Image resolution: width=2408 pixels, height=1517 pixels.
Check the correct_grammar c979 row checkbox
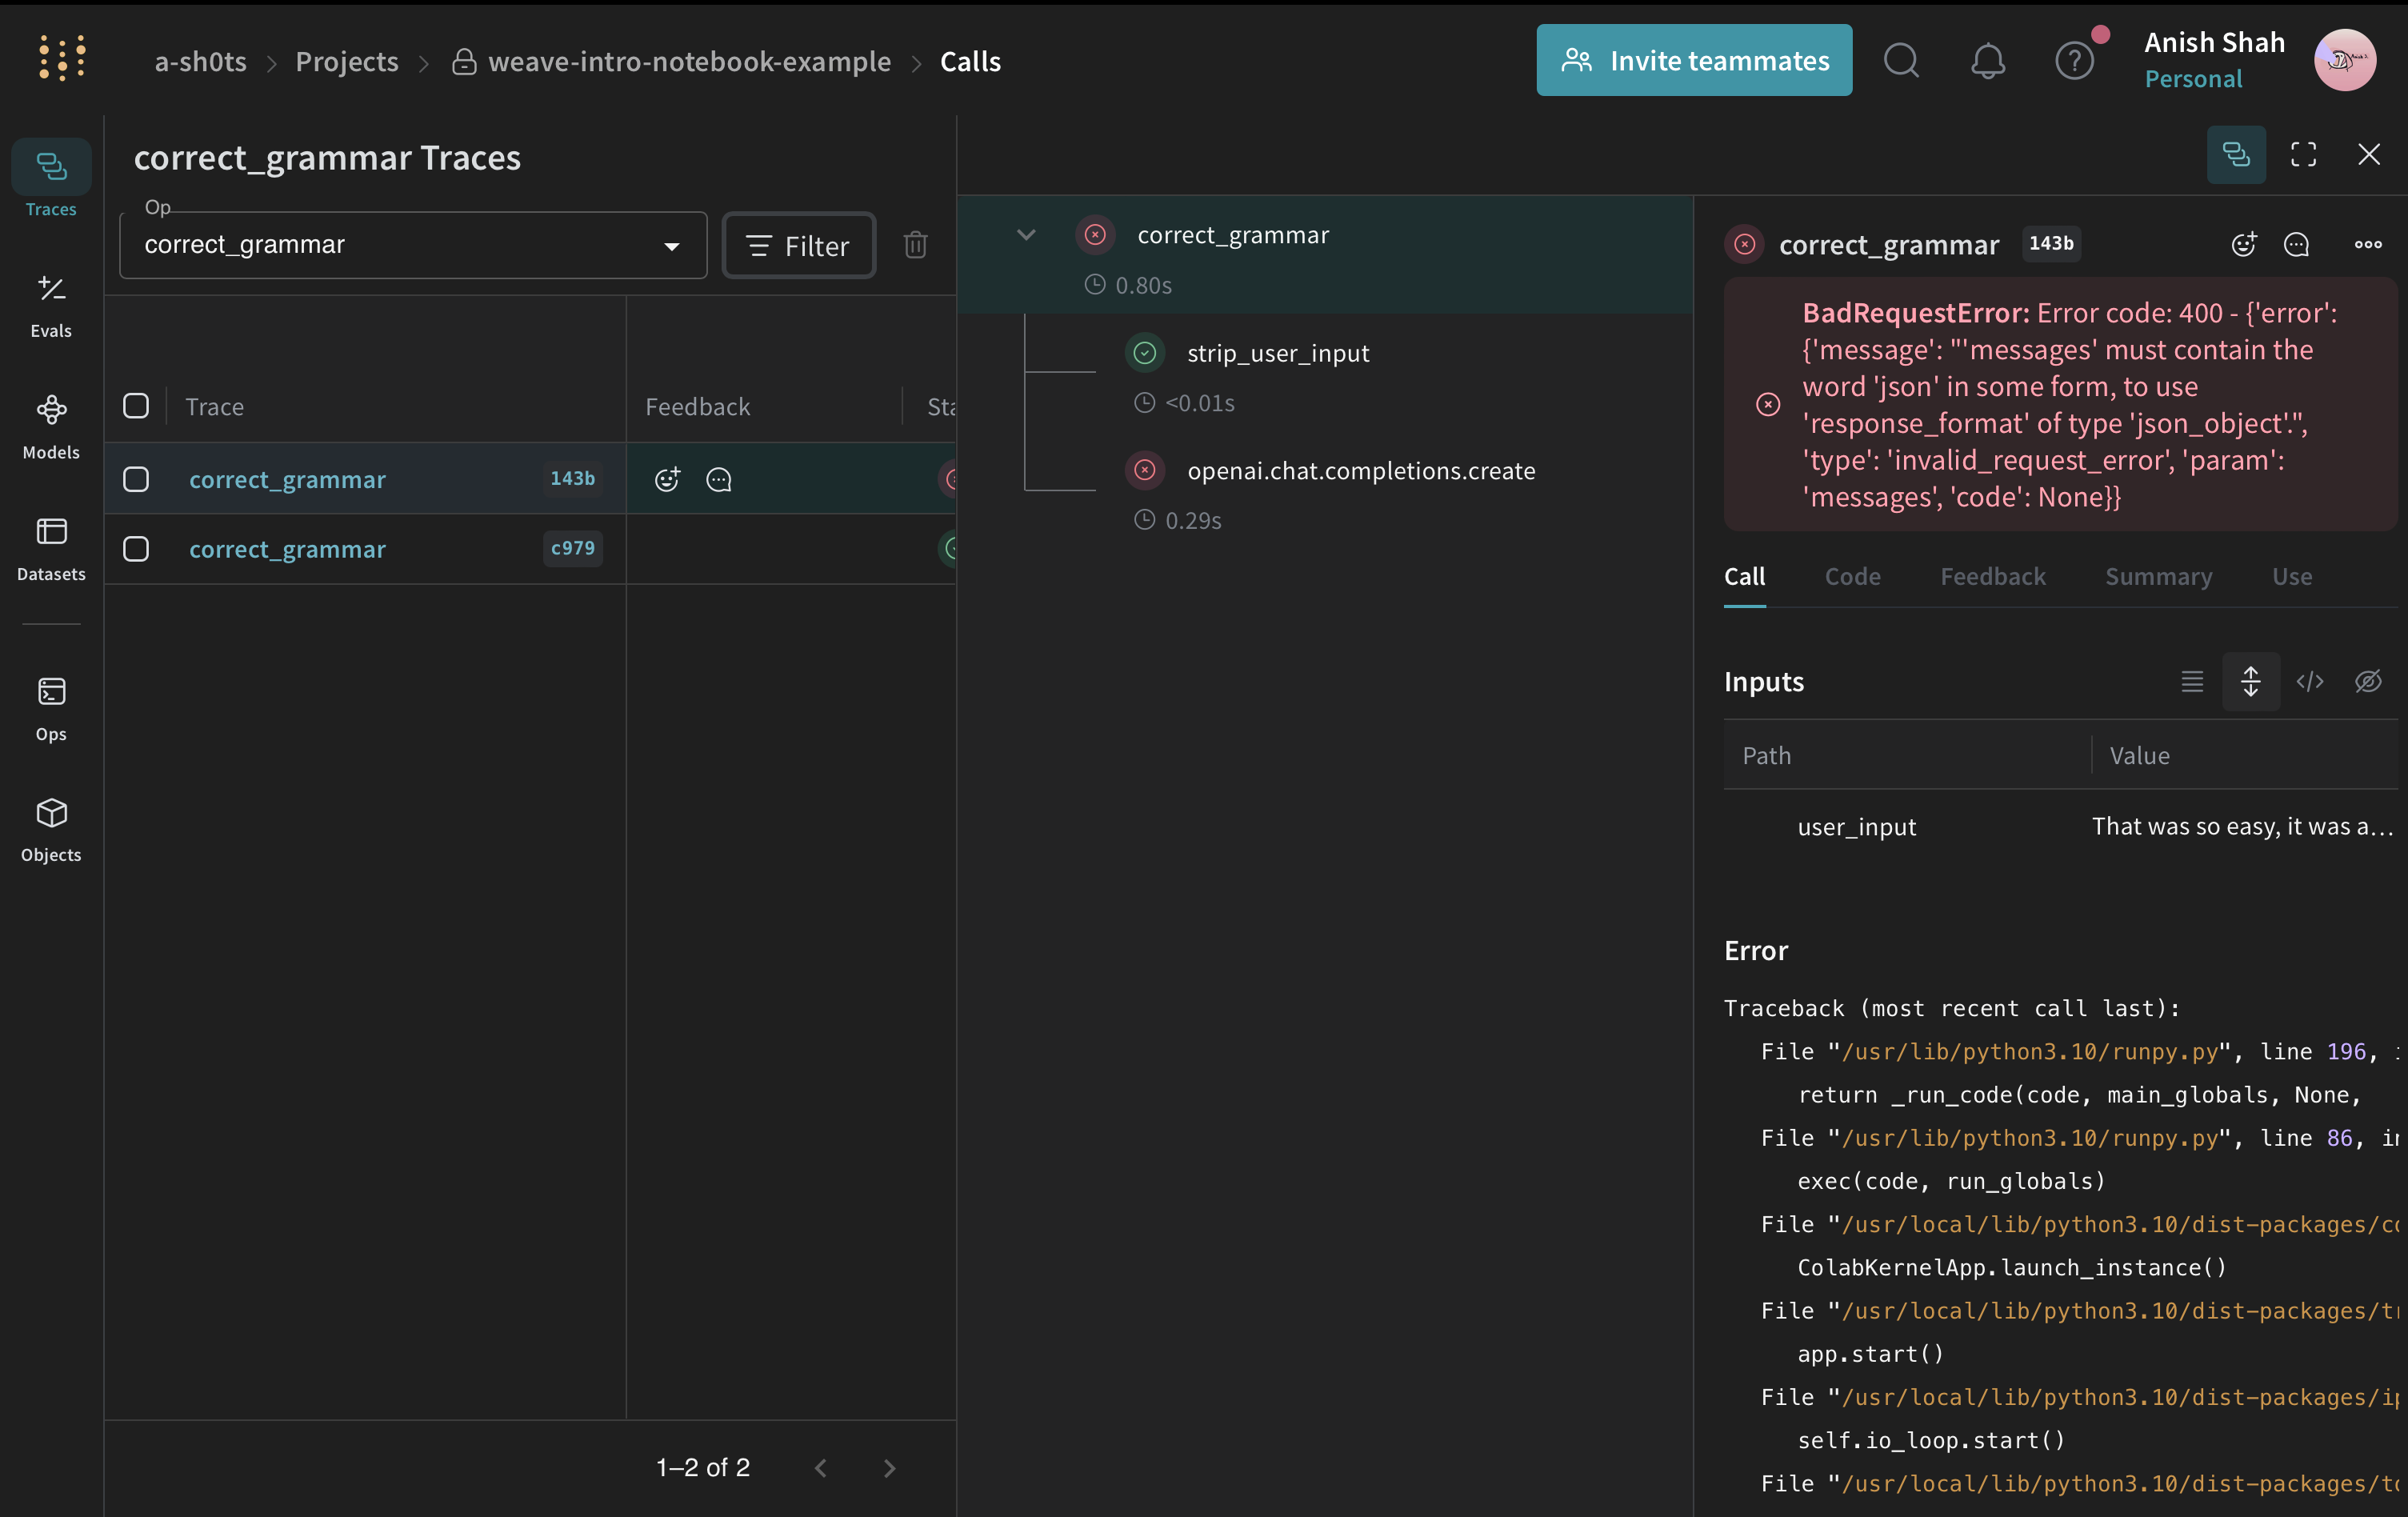point(136,549)
